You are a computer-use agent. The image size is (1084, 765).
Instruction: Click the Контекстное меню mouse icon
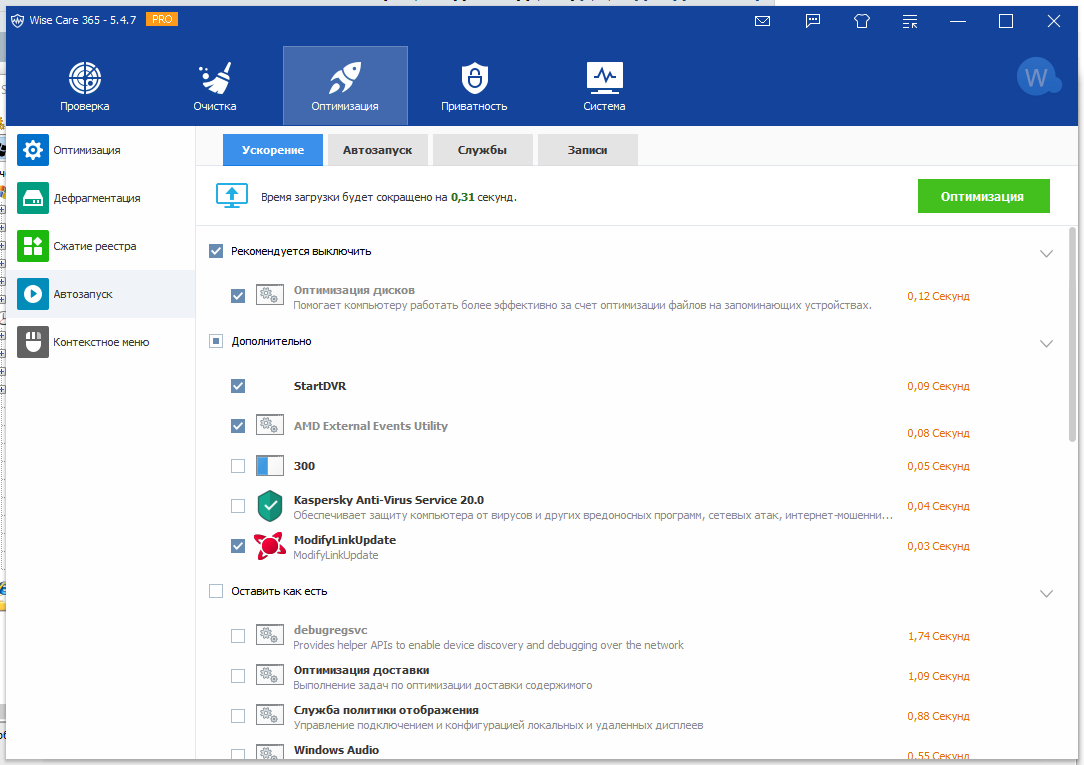coord(32,342)
